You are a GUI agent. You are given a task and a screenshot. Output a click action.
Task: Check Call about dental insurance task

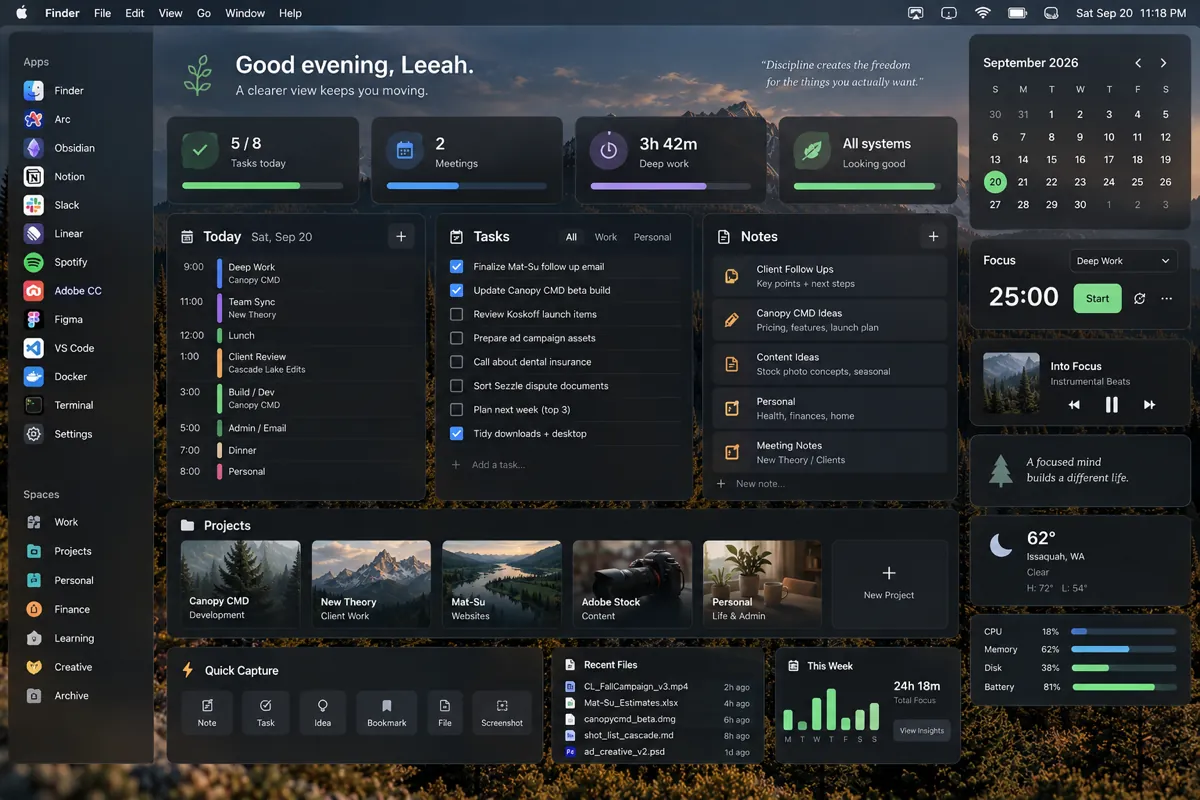pyautogui.click(x=456, y=362)
